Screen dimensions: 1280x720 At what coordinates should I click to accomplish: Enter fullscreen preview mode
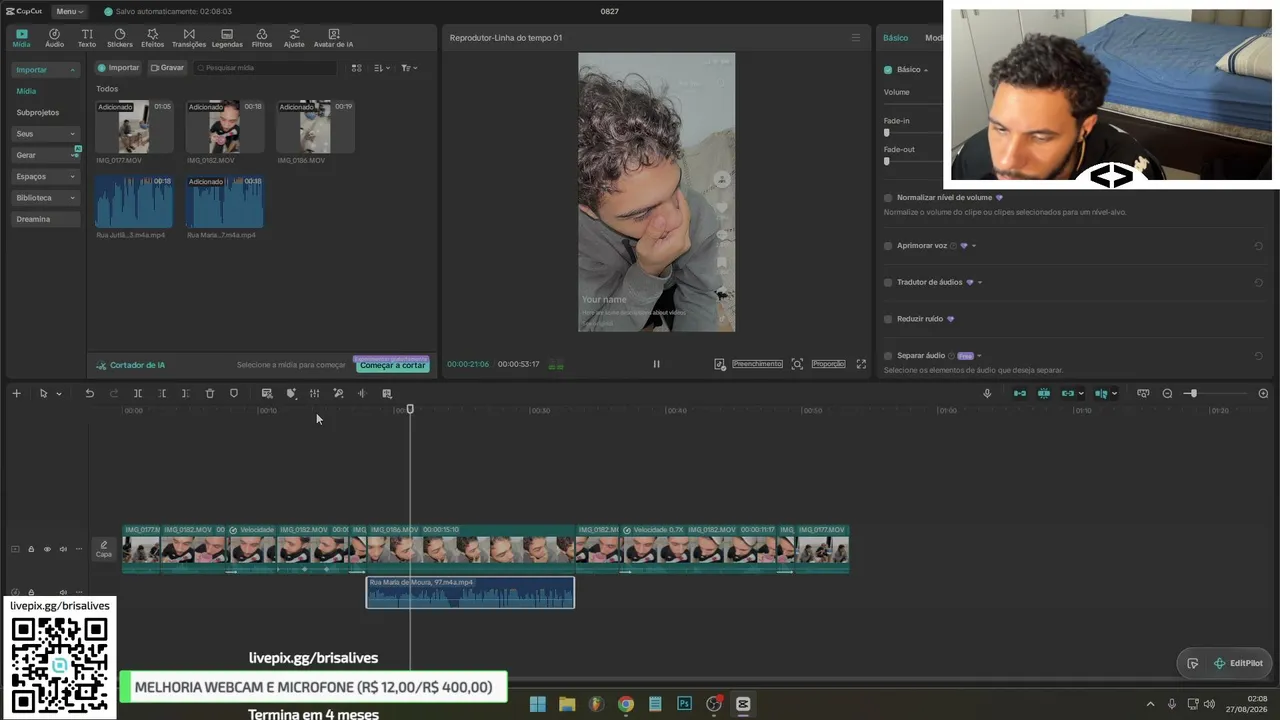click(861, 364)
